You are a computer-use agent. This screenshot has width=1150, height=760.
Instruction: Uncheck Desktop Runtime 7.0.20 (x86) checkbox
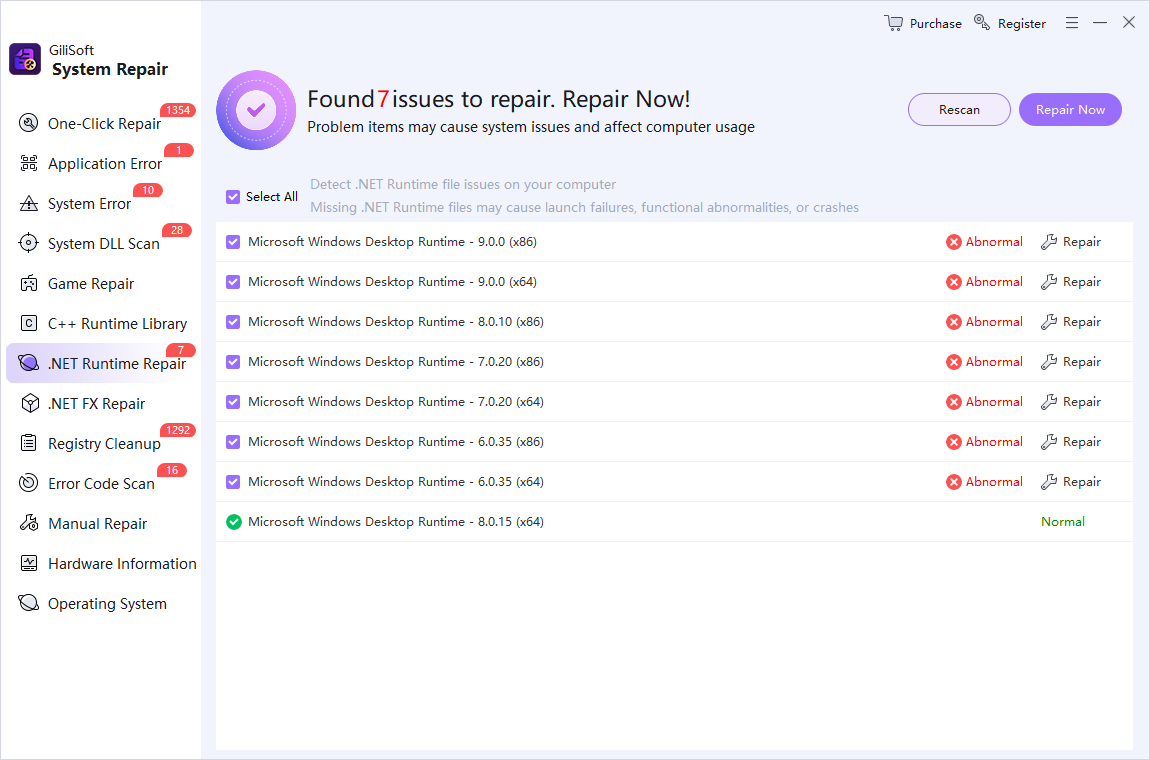233,362
